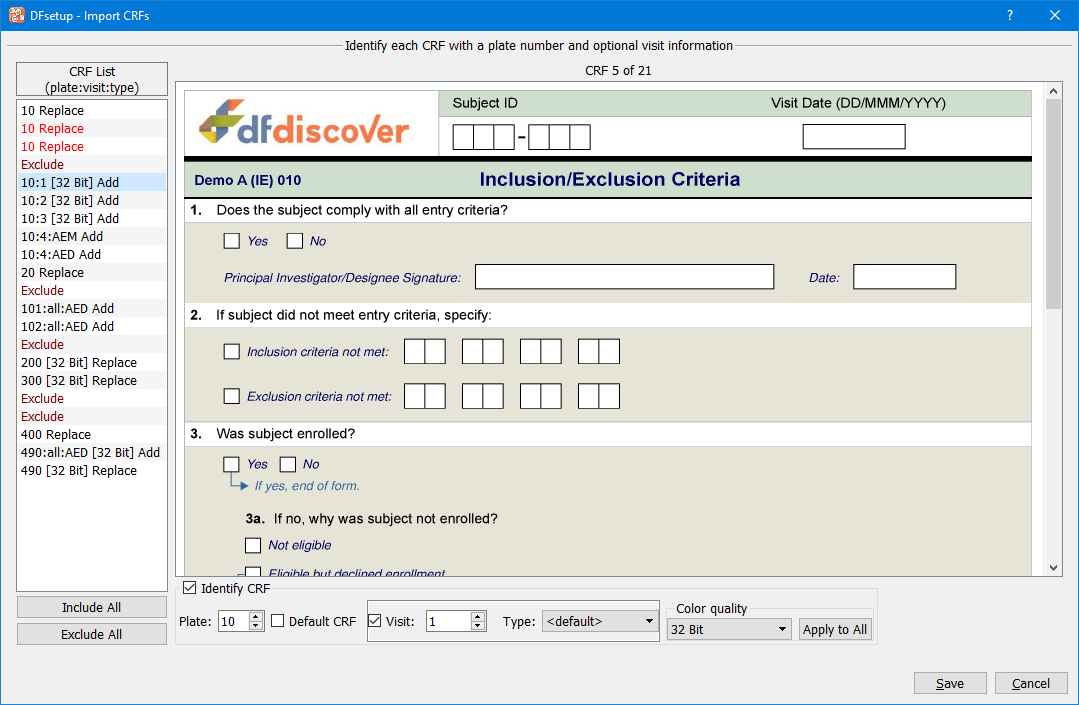Click the Apply to All button
Image resolution: width=1079 pixels, height=705 pixels.
pos(835,630)
